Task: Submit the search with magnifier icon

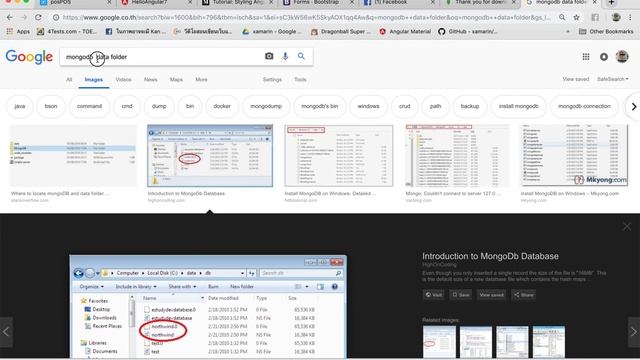Action: [x=301, y=56]
